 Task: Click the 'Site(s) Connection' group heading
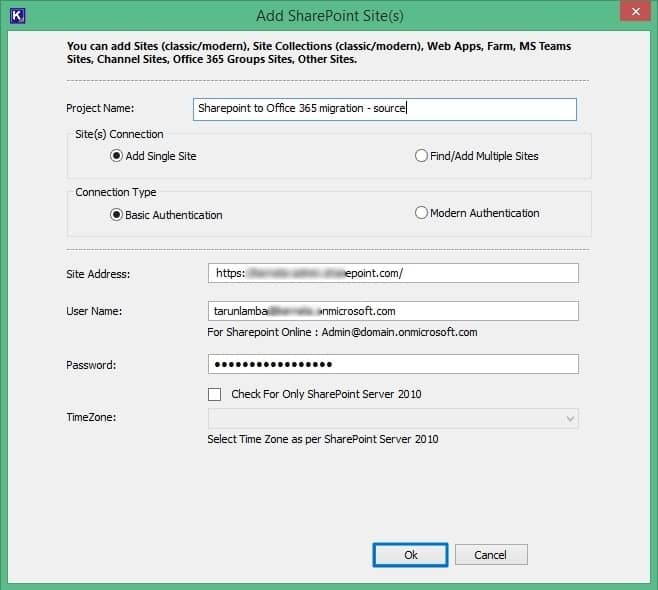point(119,134)
